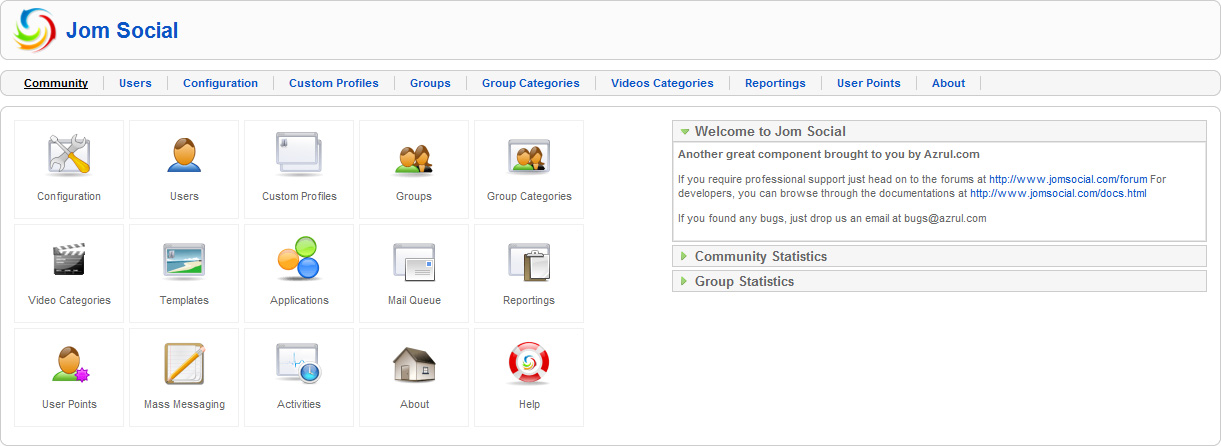Expand the Community Statistics panel

(939, 256)
